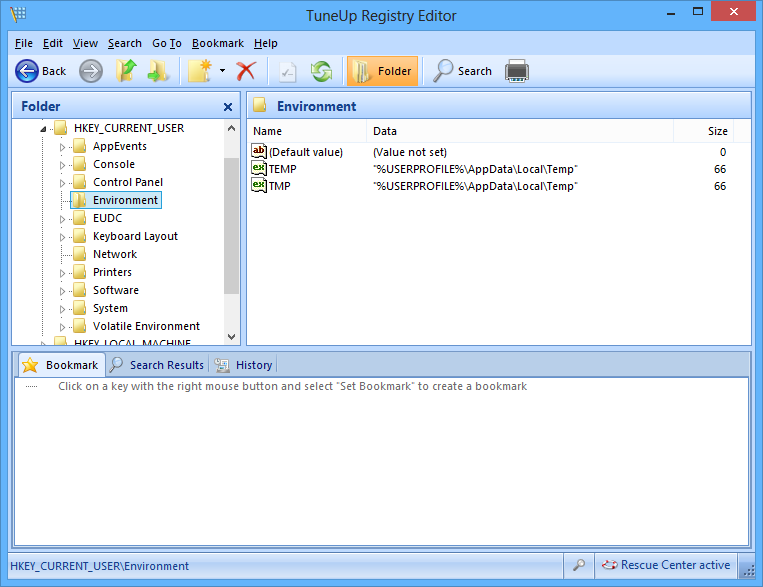Refresh the registry view

[322, 71]
